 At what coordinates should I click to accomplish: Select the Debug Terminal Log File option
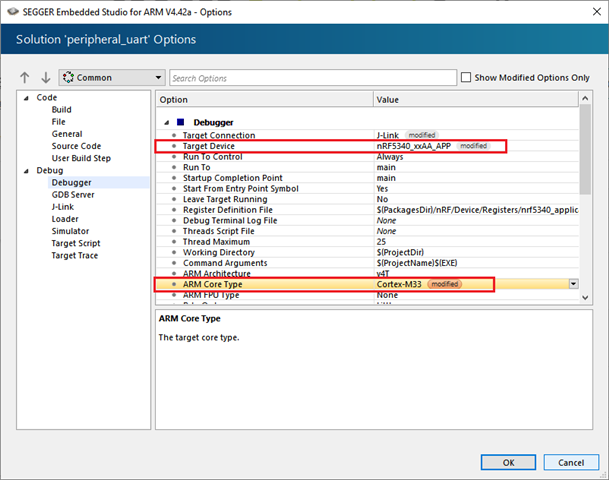[367, 221]
